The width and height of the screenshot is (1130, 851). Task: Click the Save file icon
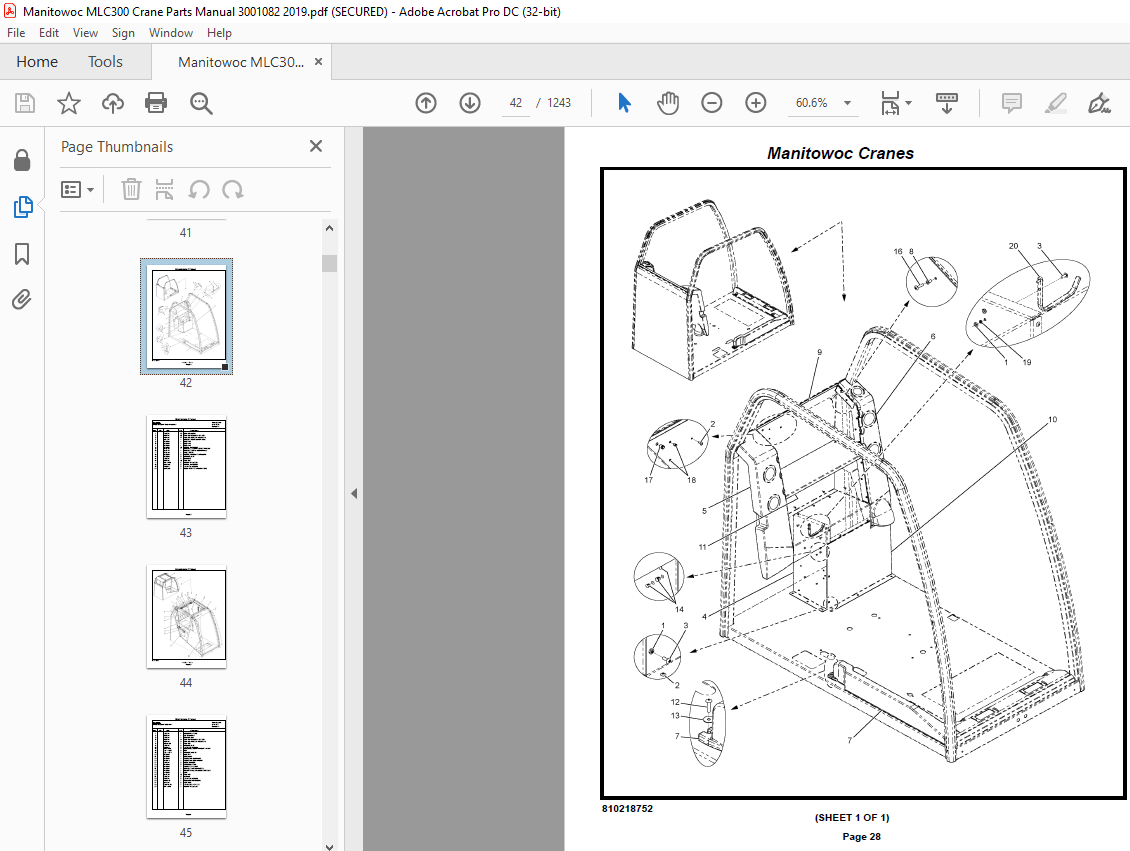point(25,103)
